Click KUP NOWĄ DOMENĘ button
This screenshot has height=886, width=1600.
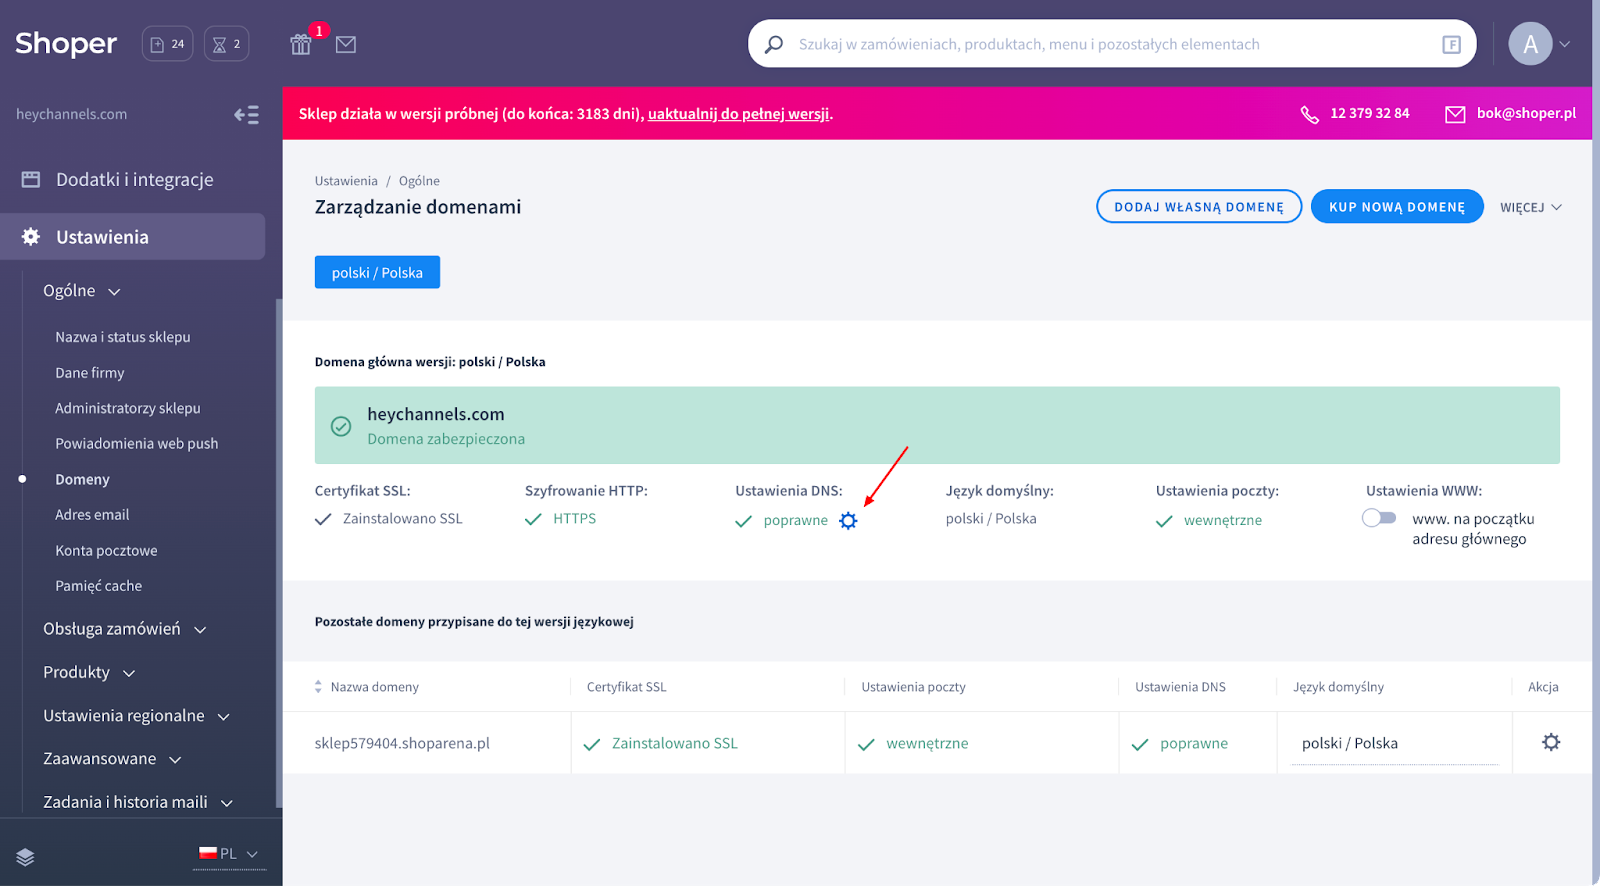pyautogui.click(x=1397, y=207)
